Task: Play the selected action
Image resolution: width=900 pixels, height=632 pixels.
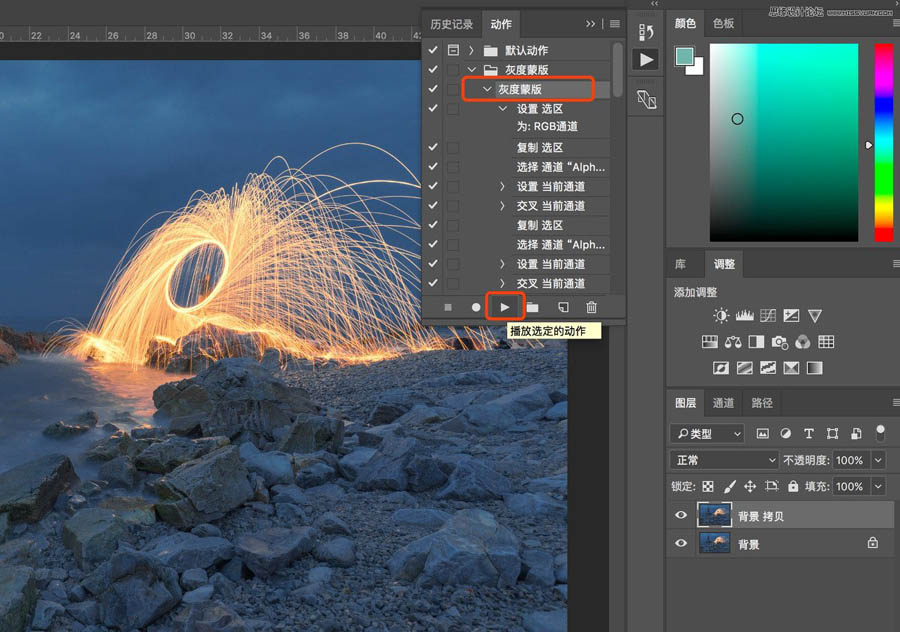Action: coord(505,307)
